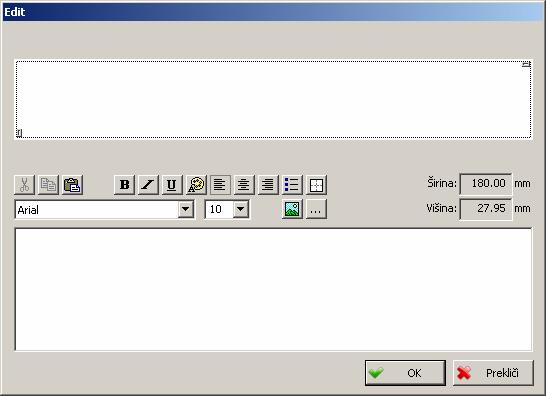Insert a picture with image icon
546x396 pixels.
(292, 209)
